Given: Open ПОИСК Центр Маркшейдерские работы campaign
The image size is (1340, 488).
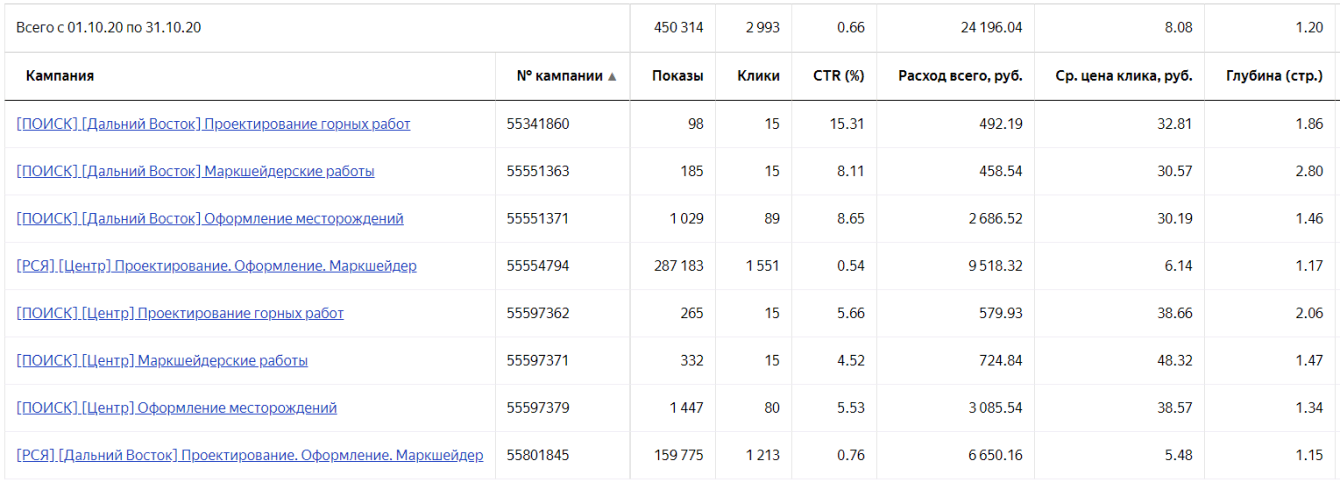Looking at the screenshot, I should click(162, 360).
